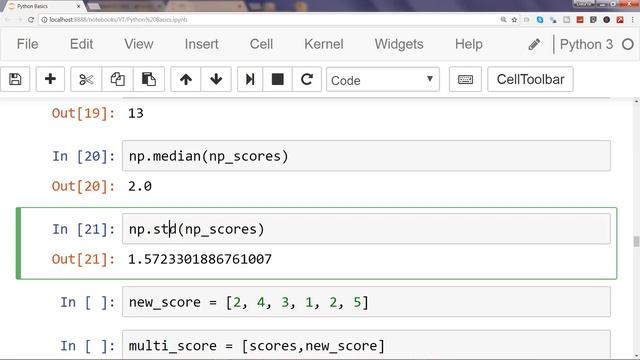Image resolution: width=640 pixels, height=360 pixels.
Task: Click the browser address bar URL
Action: click(118, 20)
